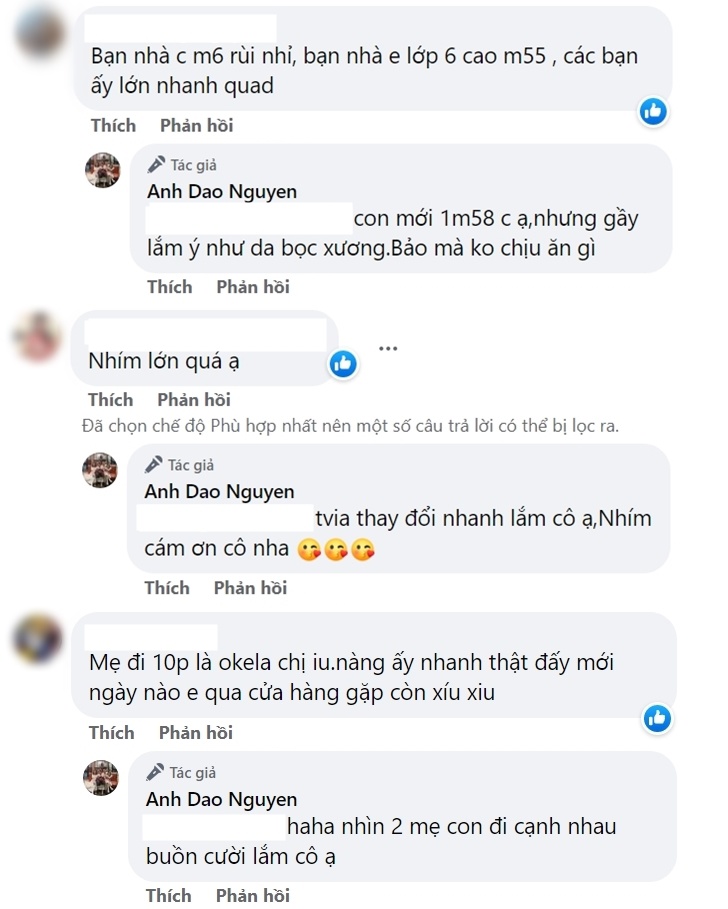Click Anh Dao Nguyen's name on the bottom reply
The image size is (728, 909).
pyautogui.click(x=224, y=798)
